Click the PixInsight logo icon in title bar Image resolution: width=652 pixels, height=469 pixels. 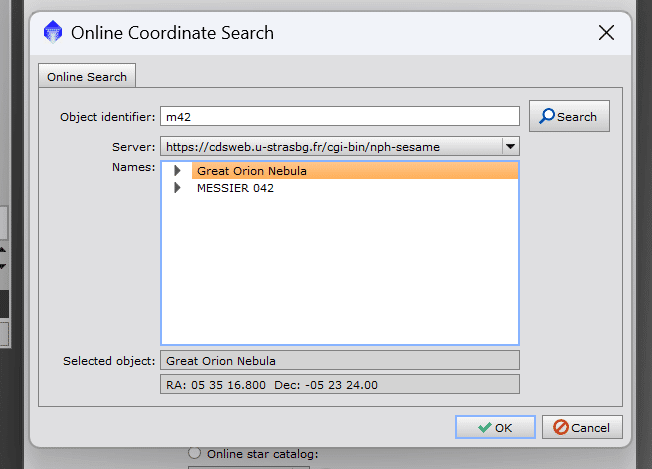(53, 32)
